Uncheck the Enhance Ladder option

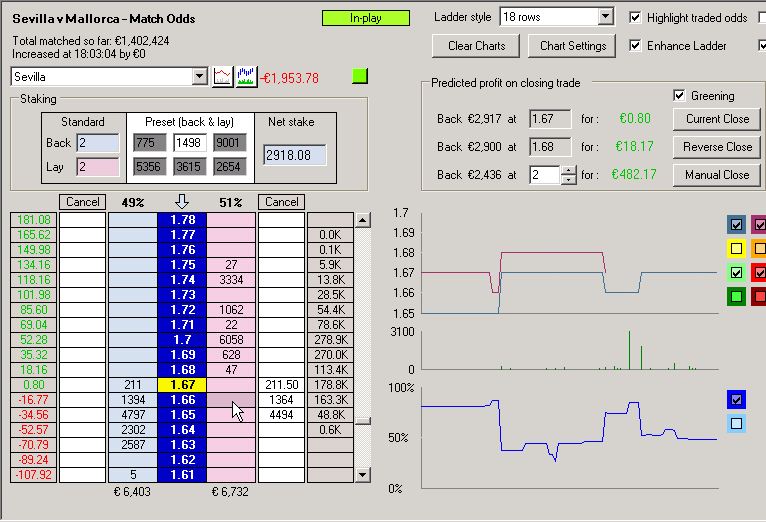(x=636, y=46)
